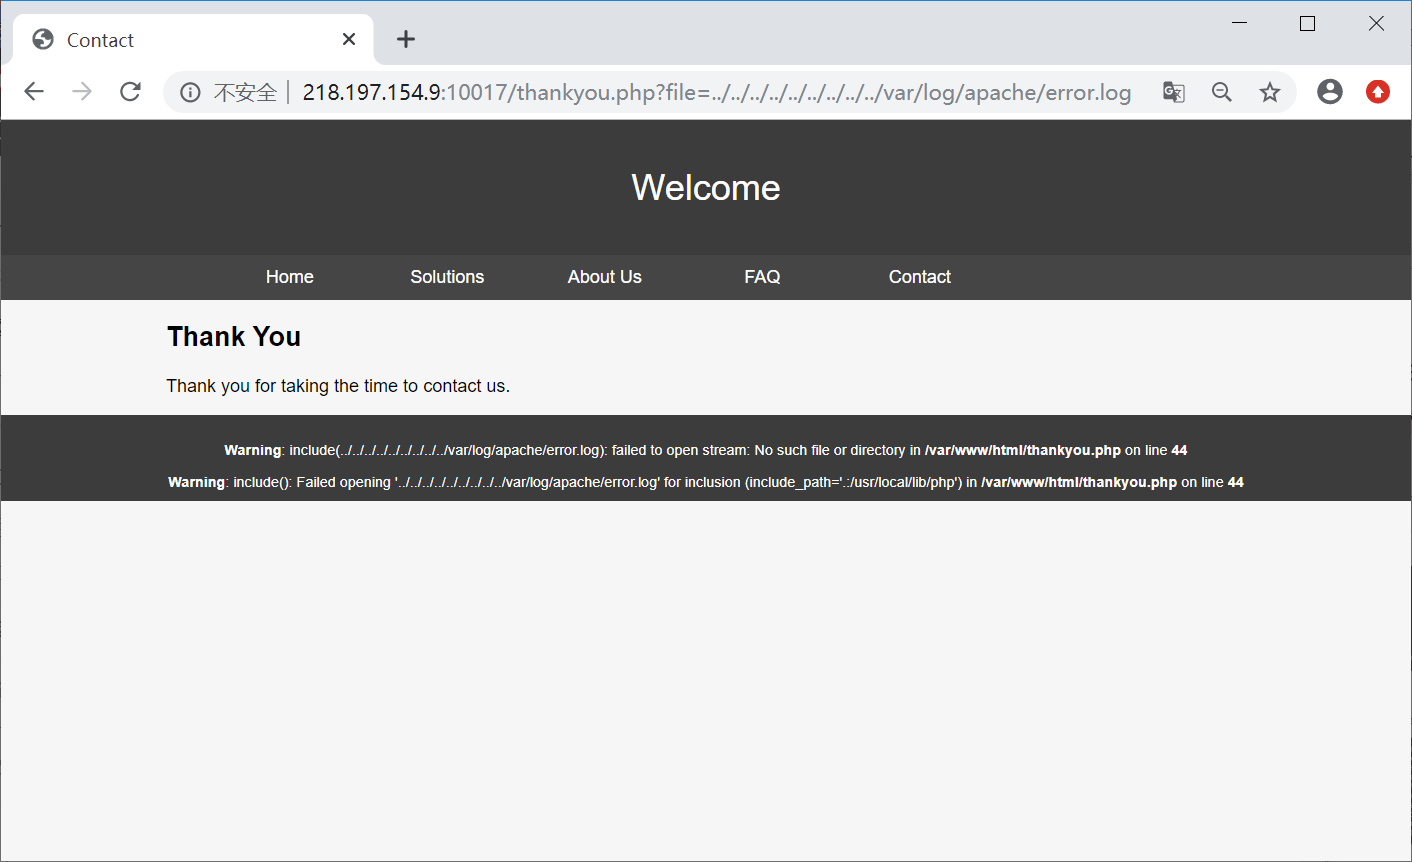Image resolution: width=1412 pixels, height=862 pixels.
Task: Click the back navigation arrow
Action: pyautogui.click(x=33, y=91)
